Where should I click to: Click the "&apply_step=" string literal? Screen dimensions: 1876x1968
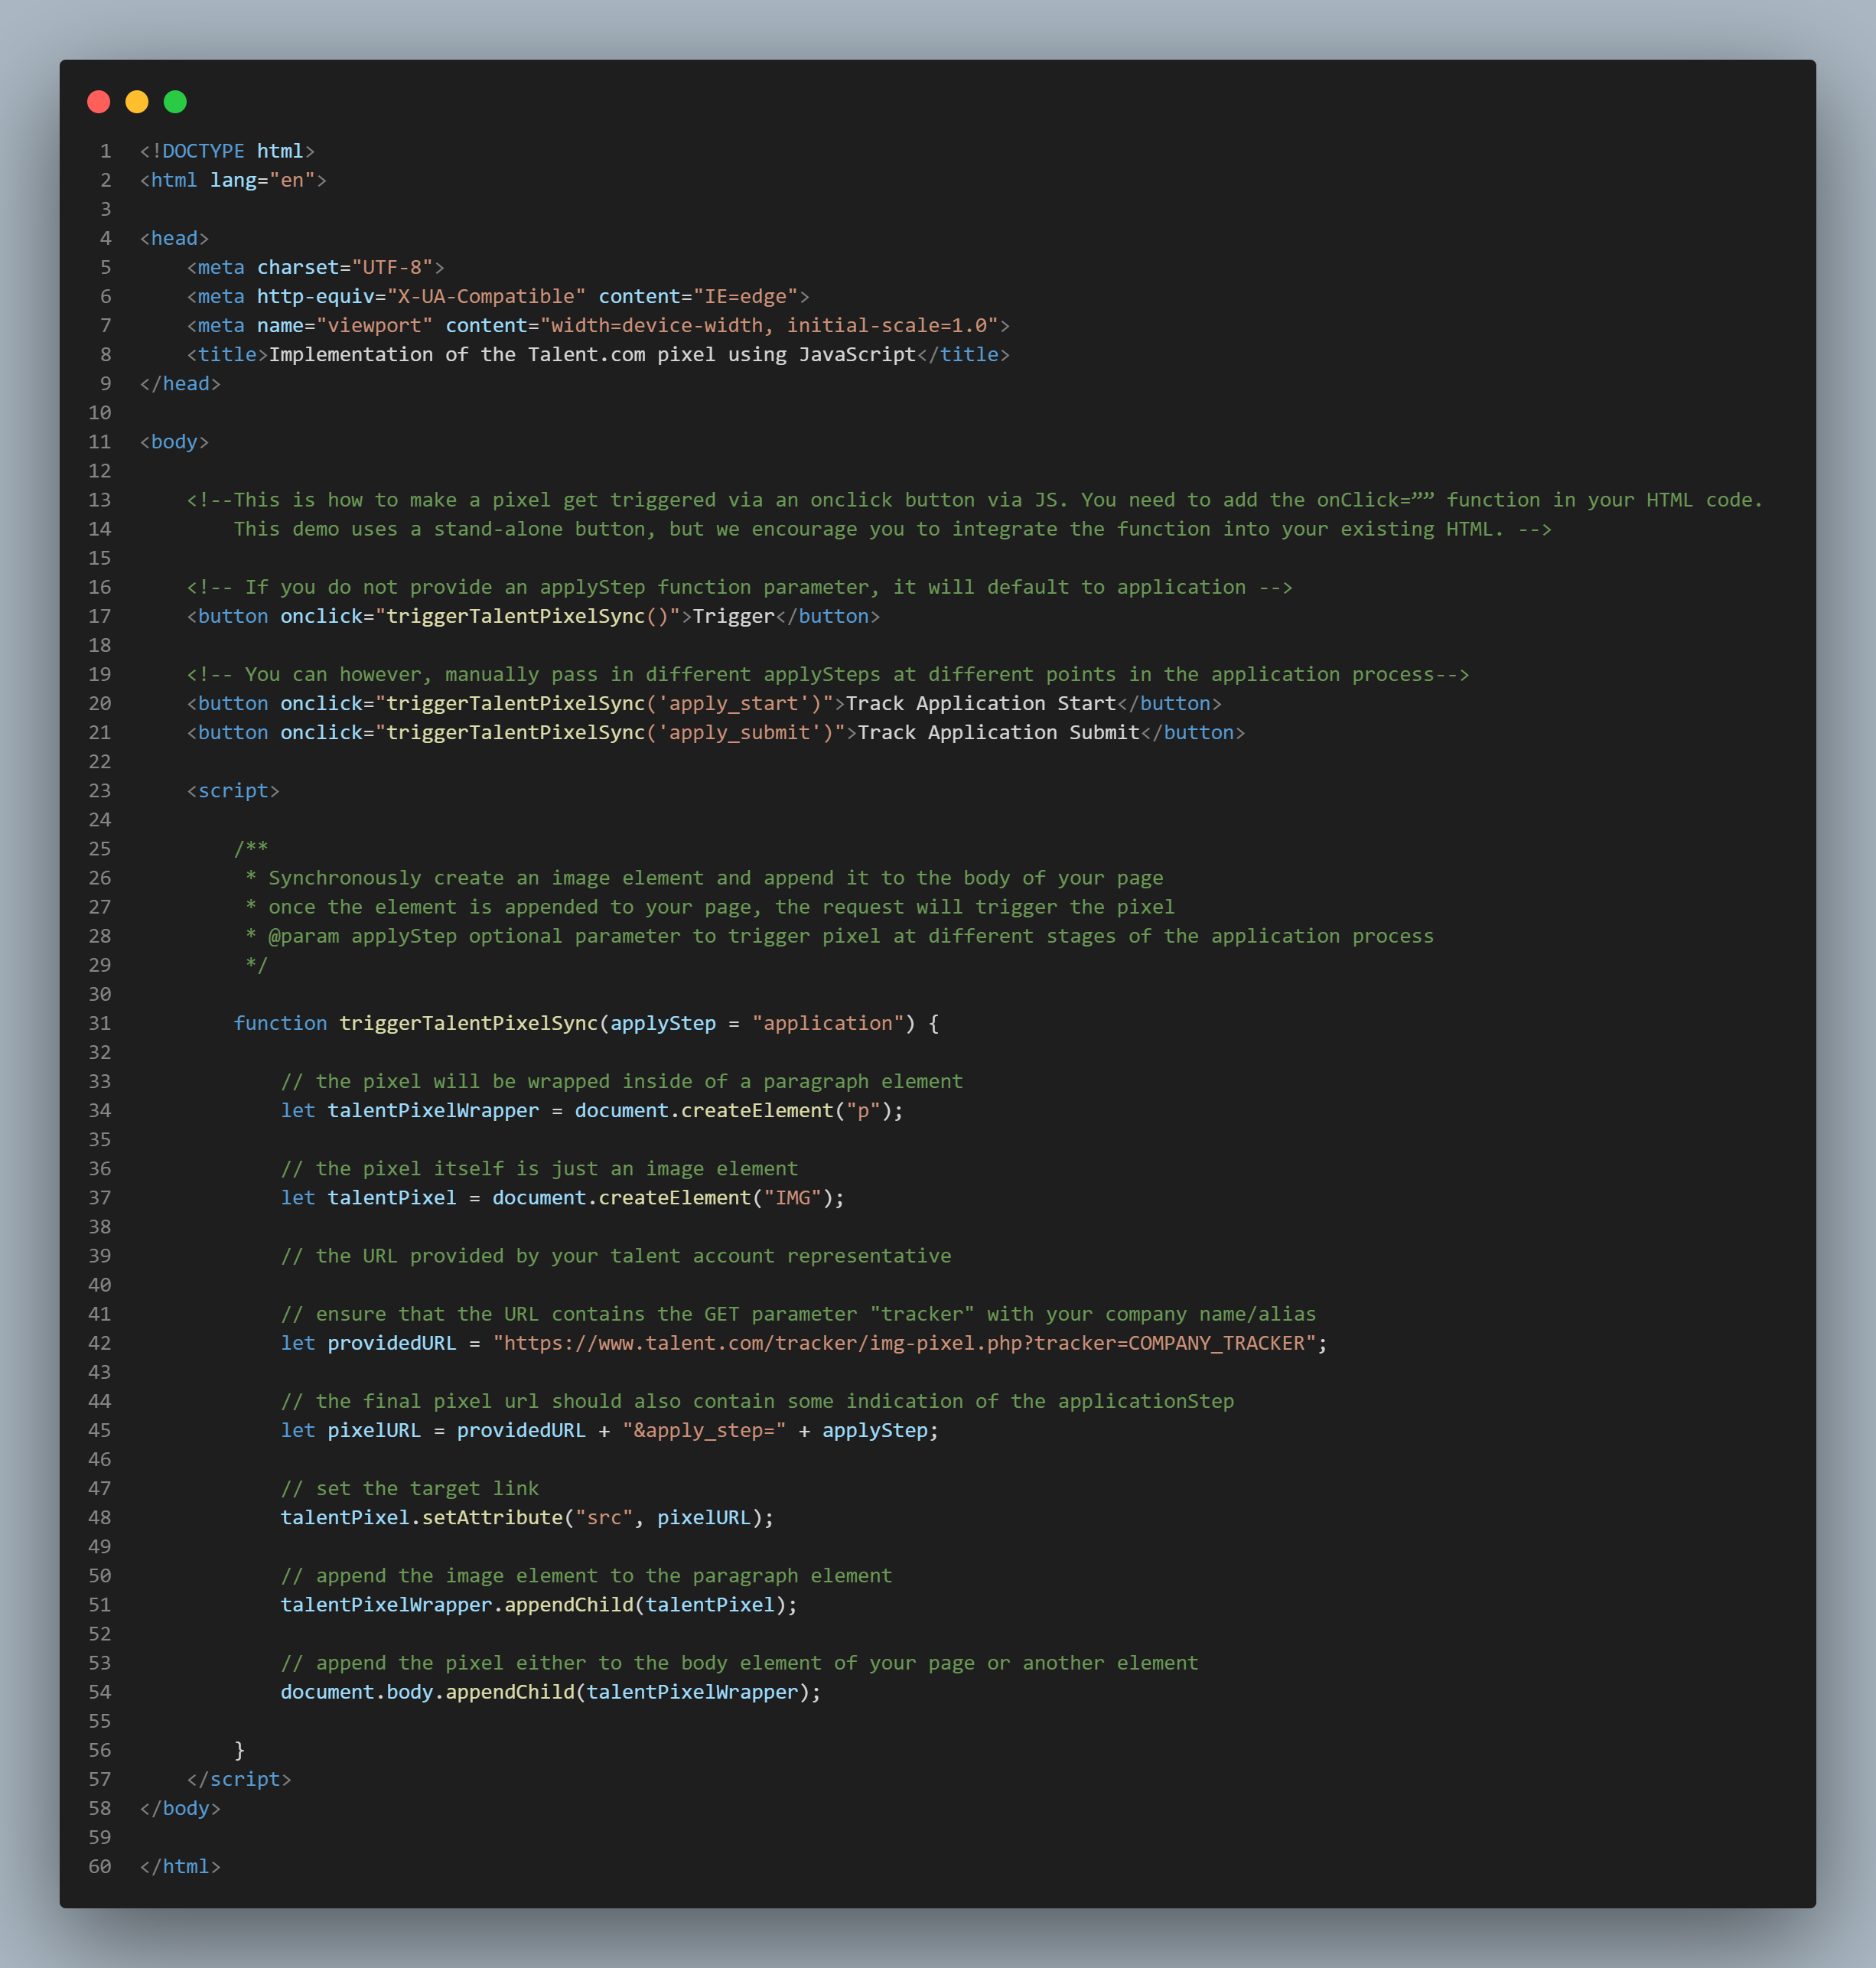point(704,1431)
